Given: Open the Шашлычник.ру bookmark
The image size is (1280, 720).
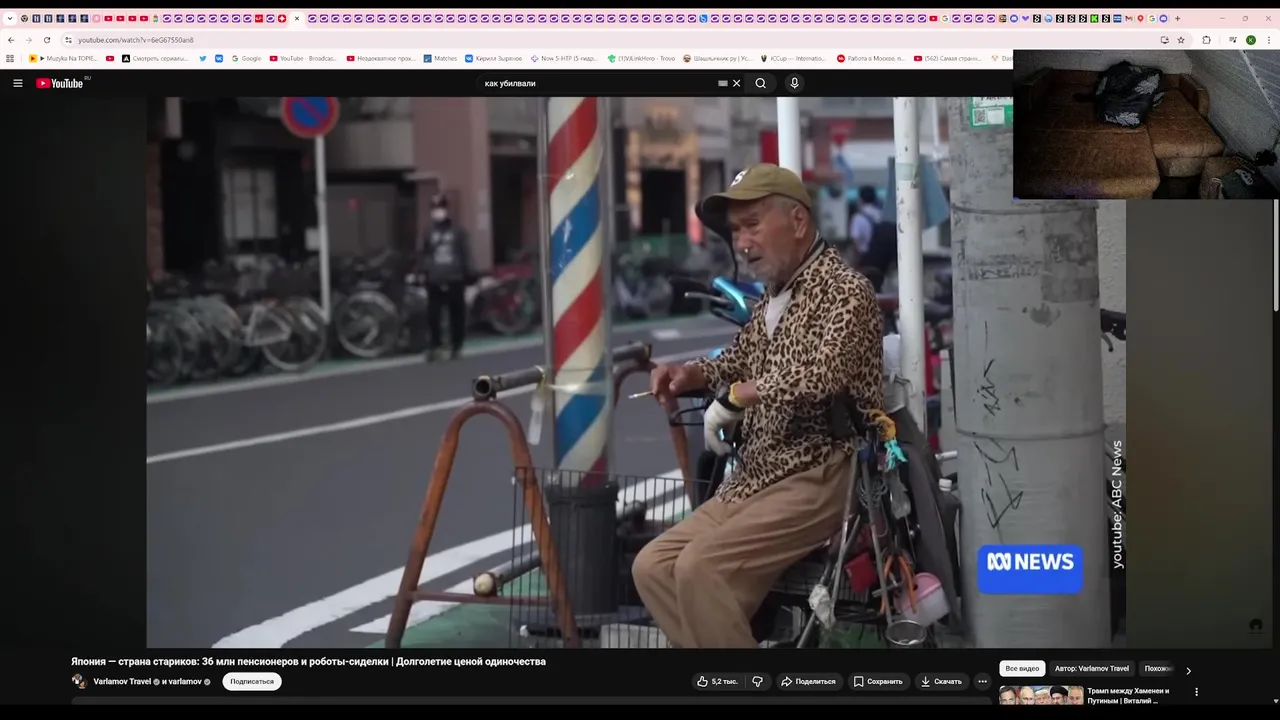Looking at the screenshot, I should pos(718,58).
